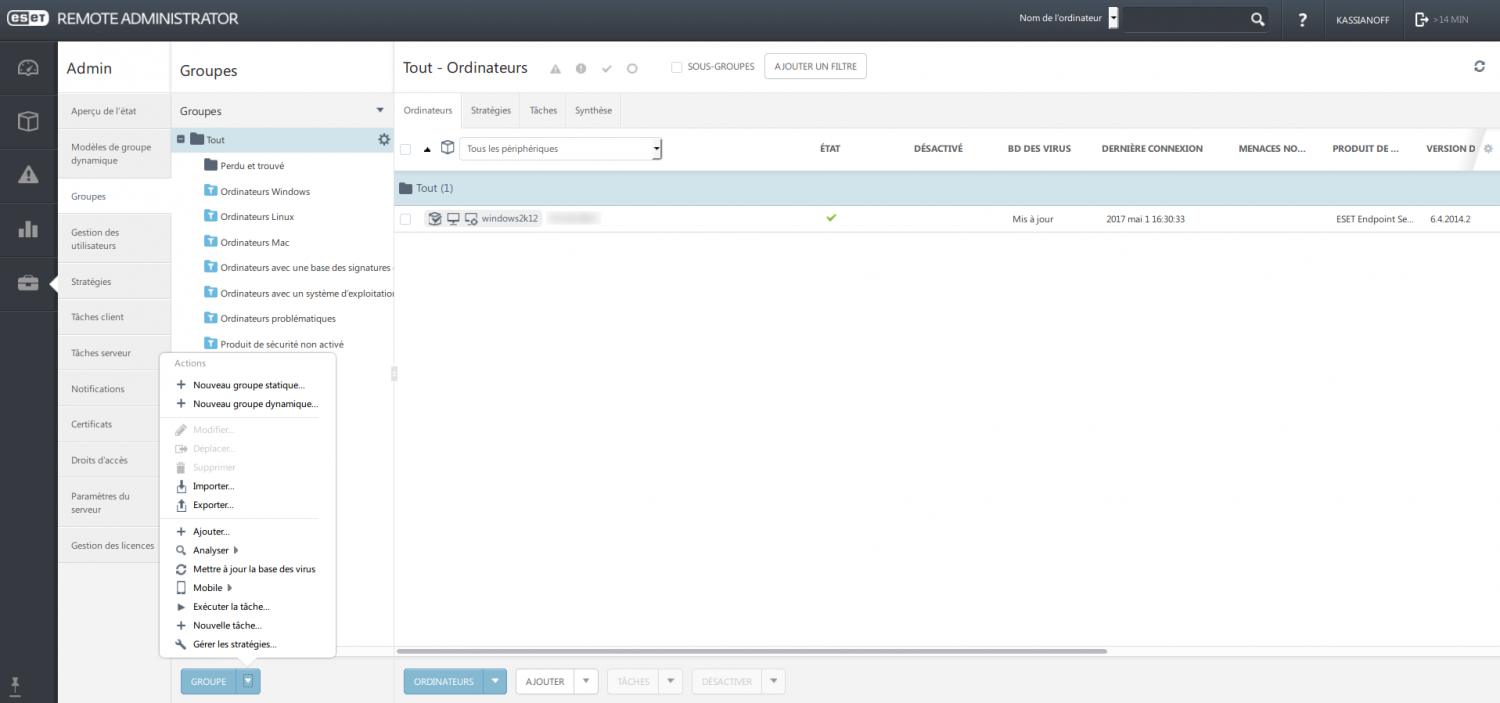Click the Admin briefcase icon in sidebar
The height and width of the screenshot is (703, 1500).
point(28,283)
